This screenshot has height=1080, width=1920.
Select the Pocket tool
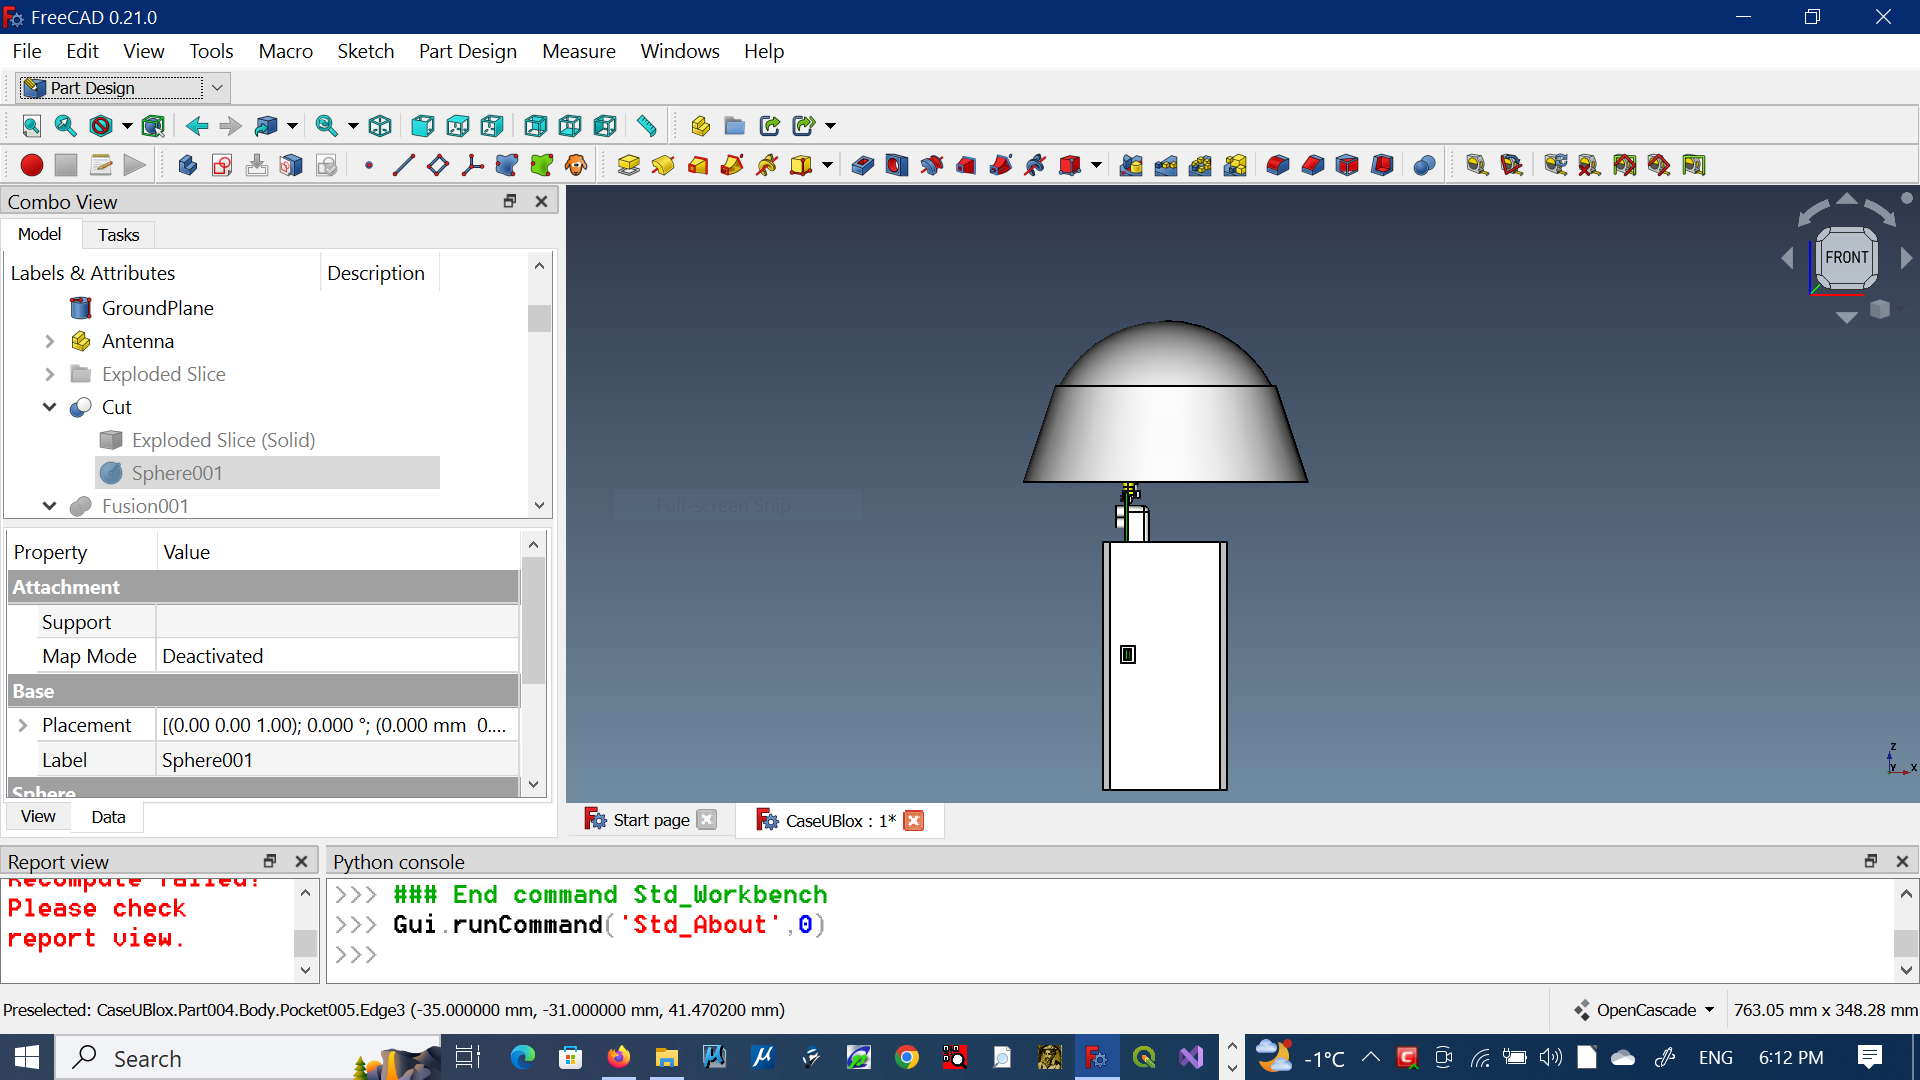click(x=862, y=165)
